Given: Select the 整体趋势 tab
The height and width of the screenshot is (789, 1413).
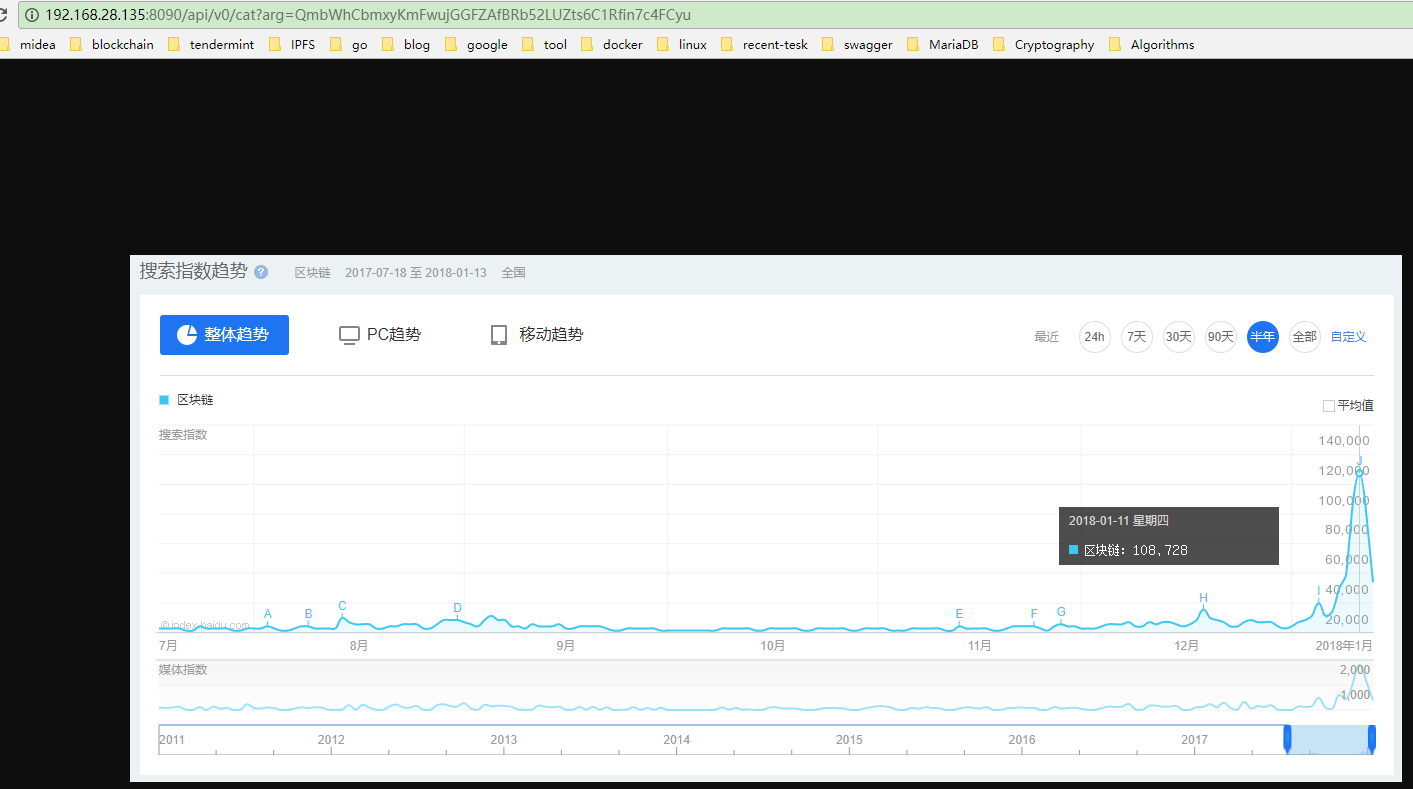Looking at the screenshot, I should [224, 335].
